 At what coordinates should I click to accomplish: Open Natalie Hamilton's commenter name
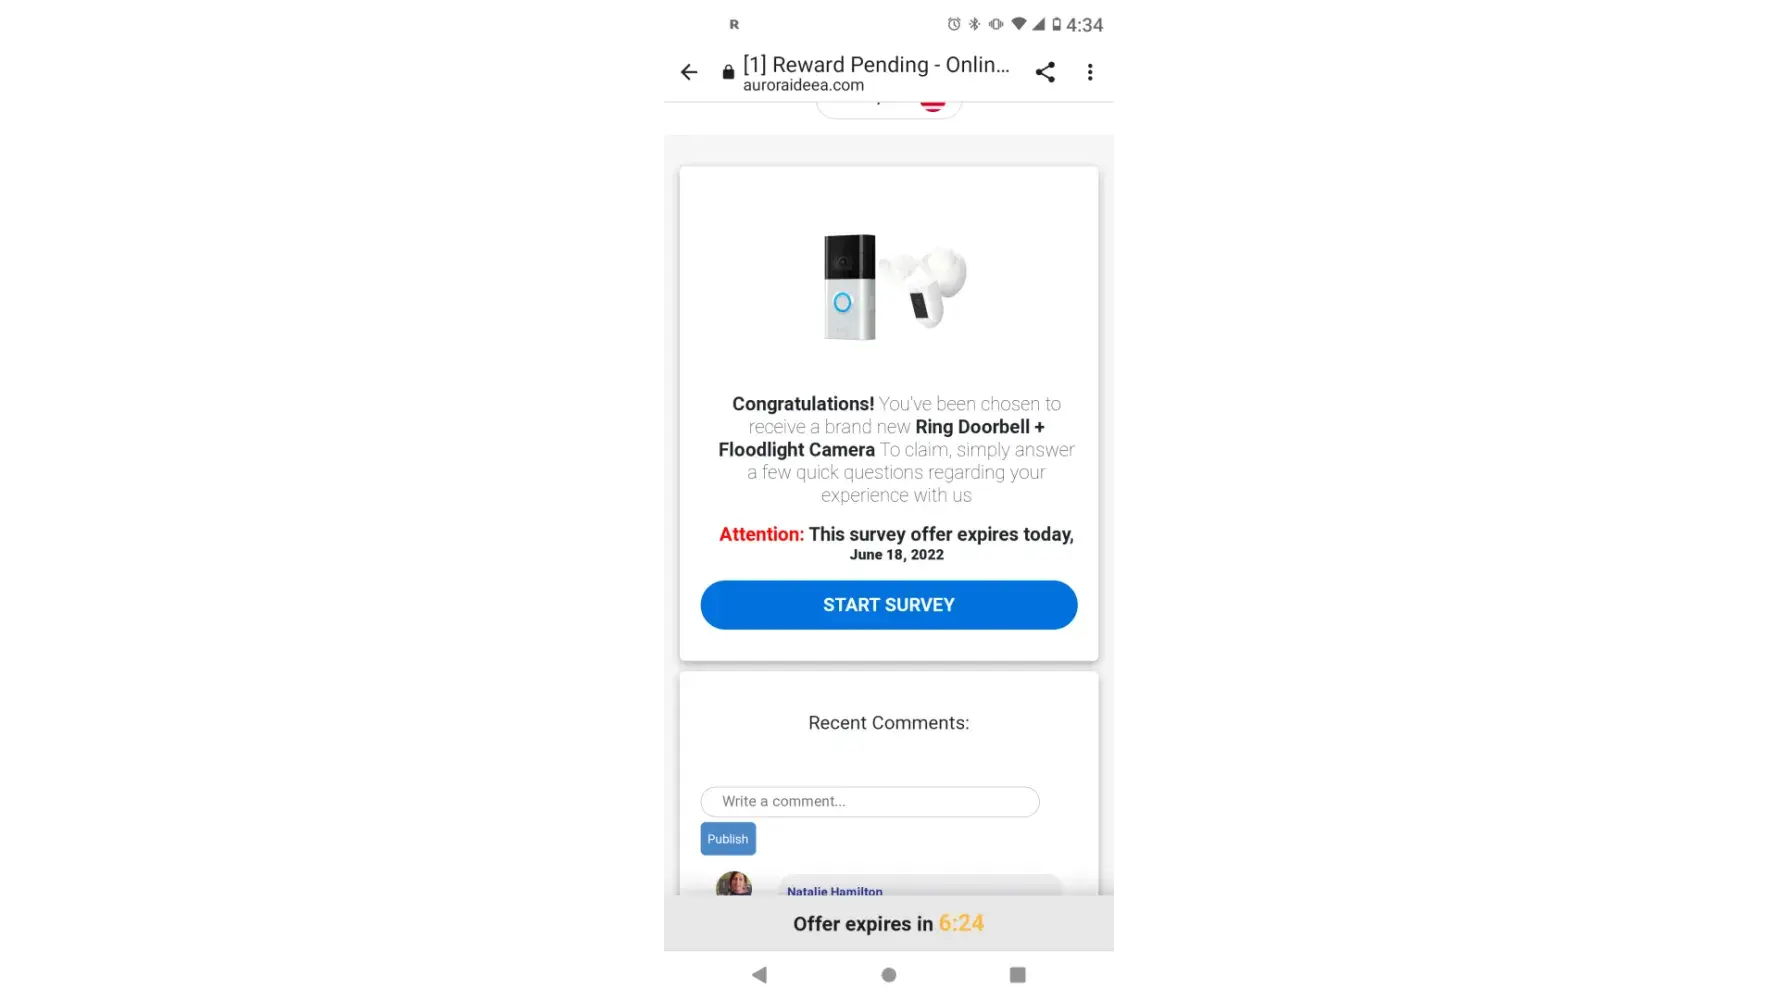tap(835, 891)
